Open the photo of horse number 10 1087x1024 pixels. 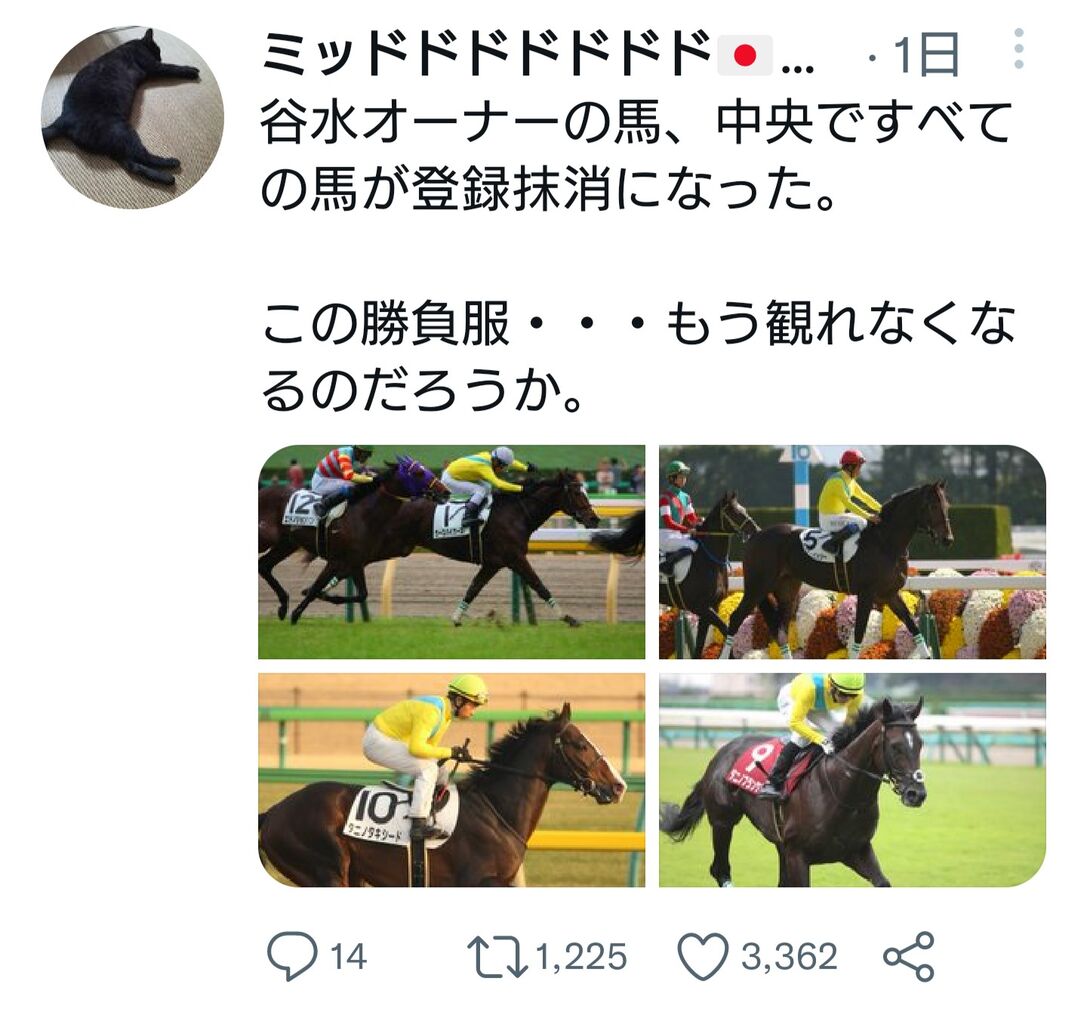[451, 780]
